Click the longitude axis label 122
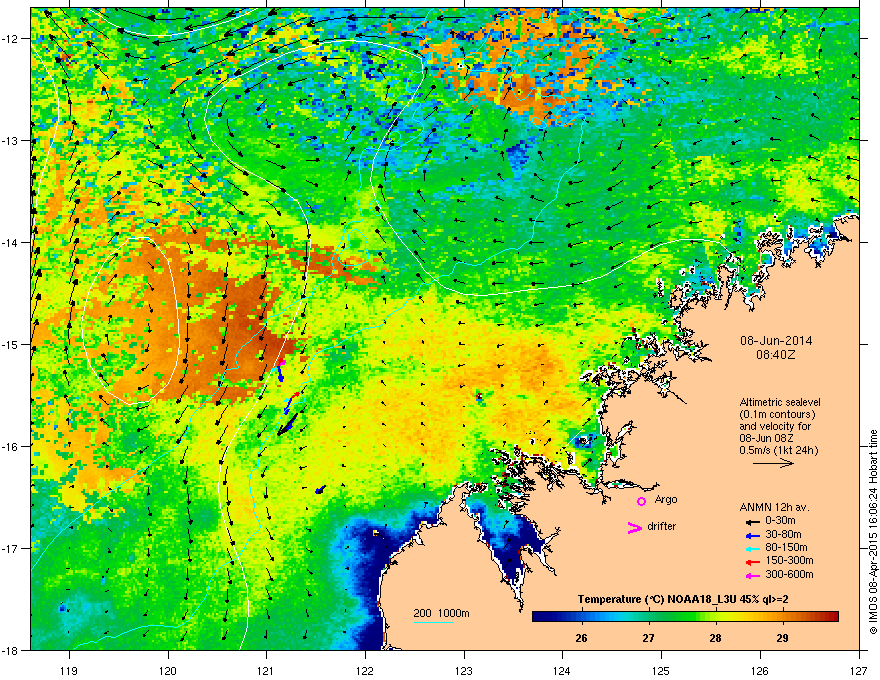 (x=365, y=670)
